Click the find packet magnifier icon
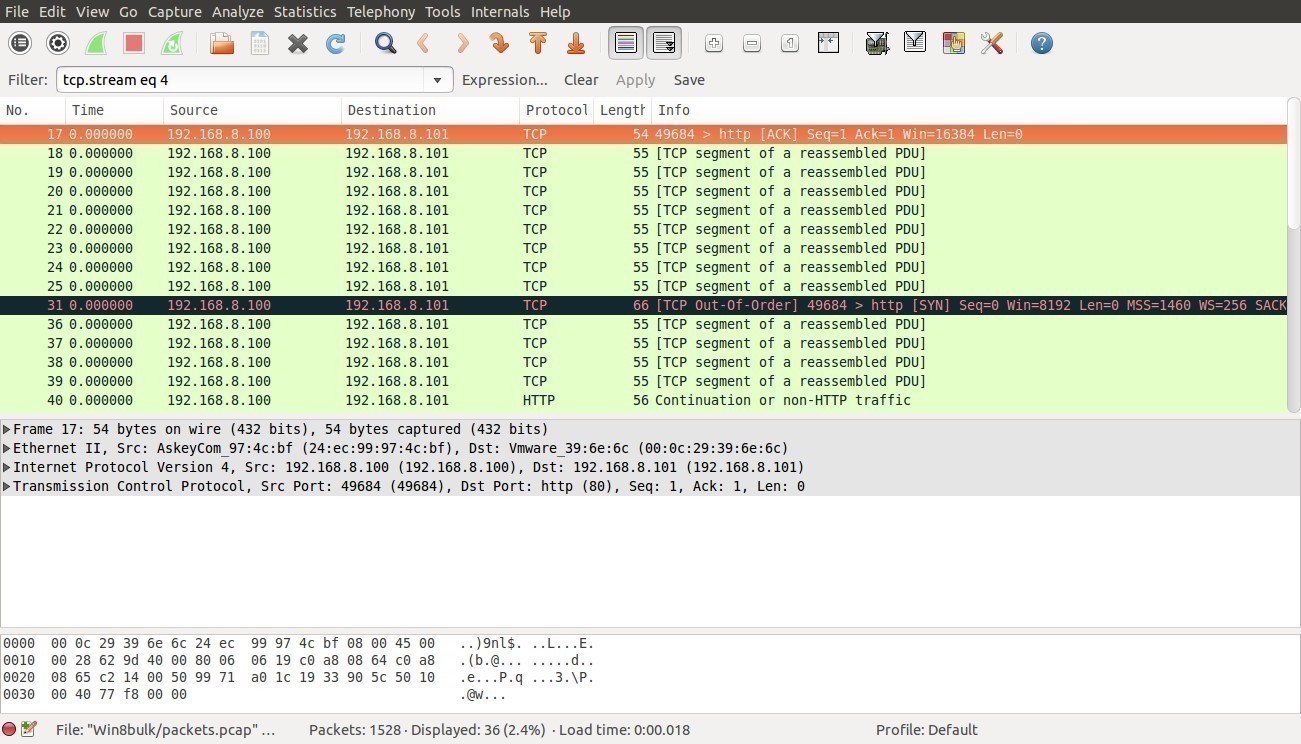1301x744 pixels. pos(385,43)
